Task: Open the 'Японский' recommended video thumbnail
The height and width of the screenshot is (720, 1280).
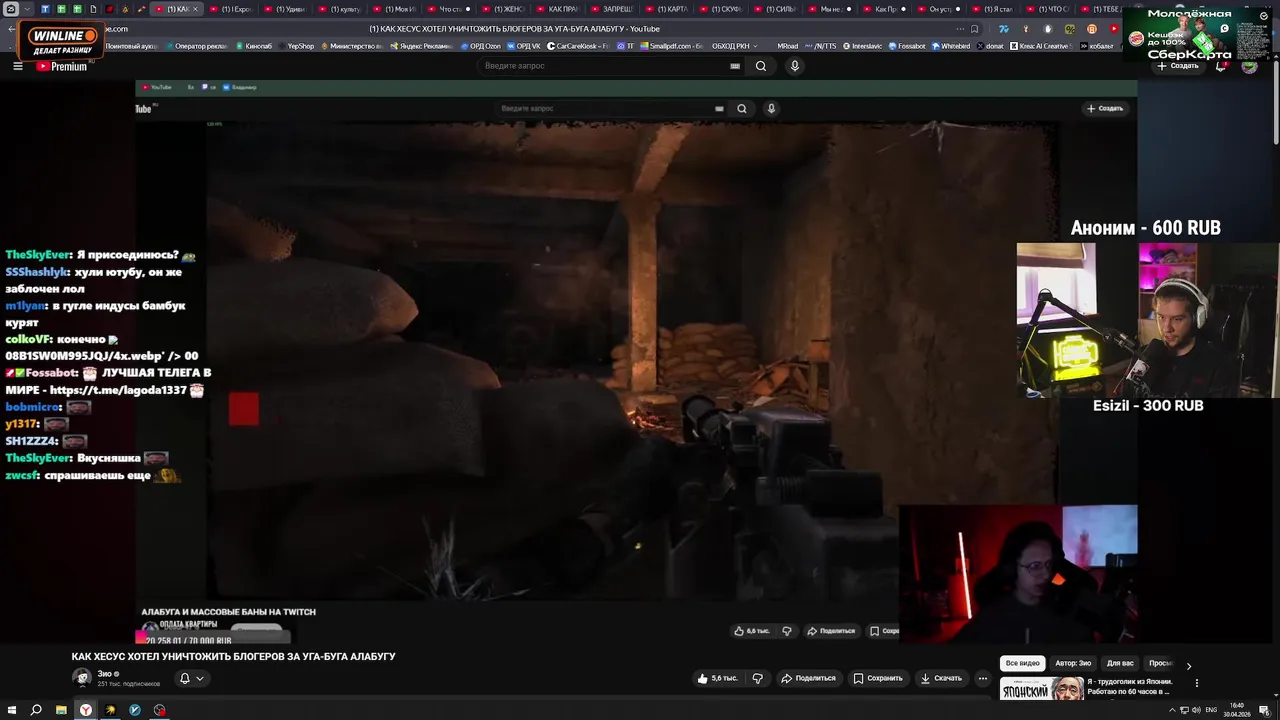Action: [x=1041, y=688]
